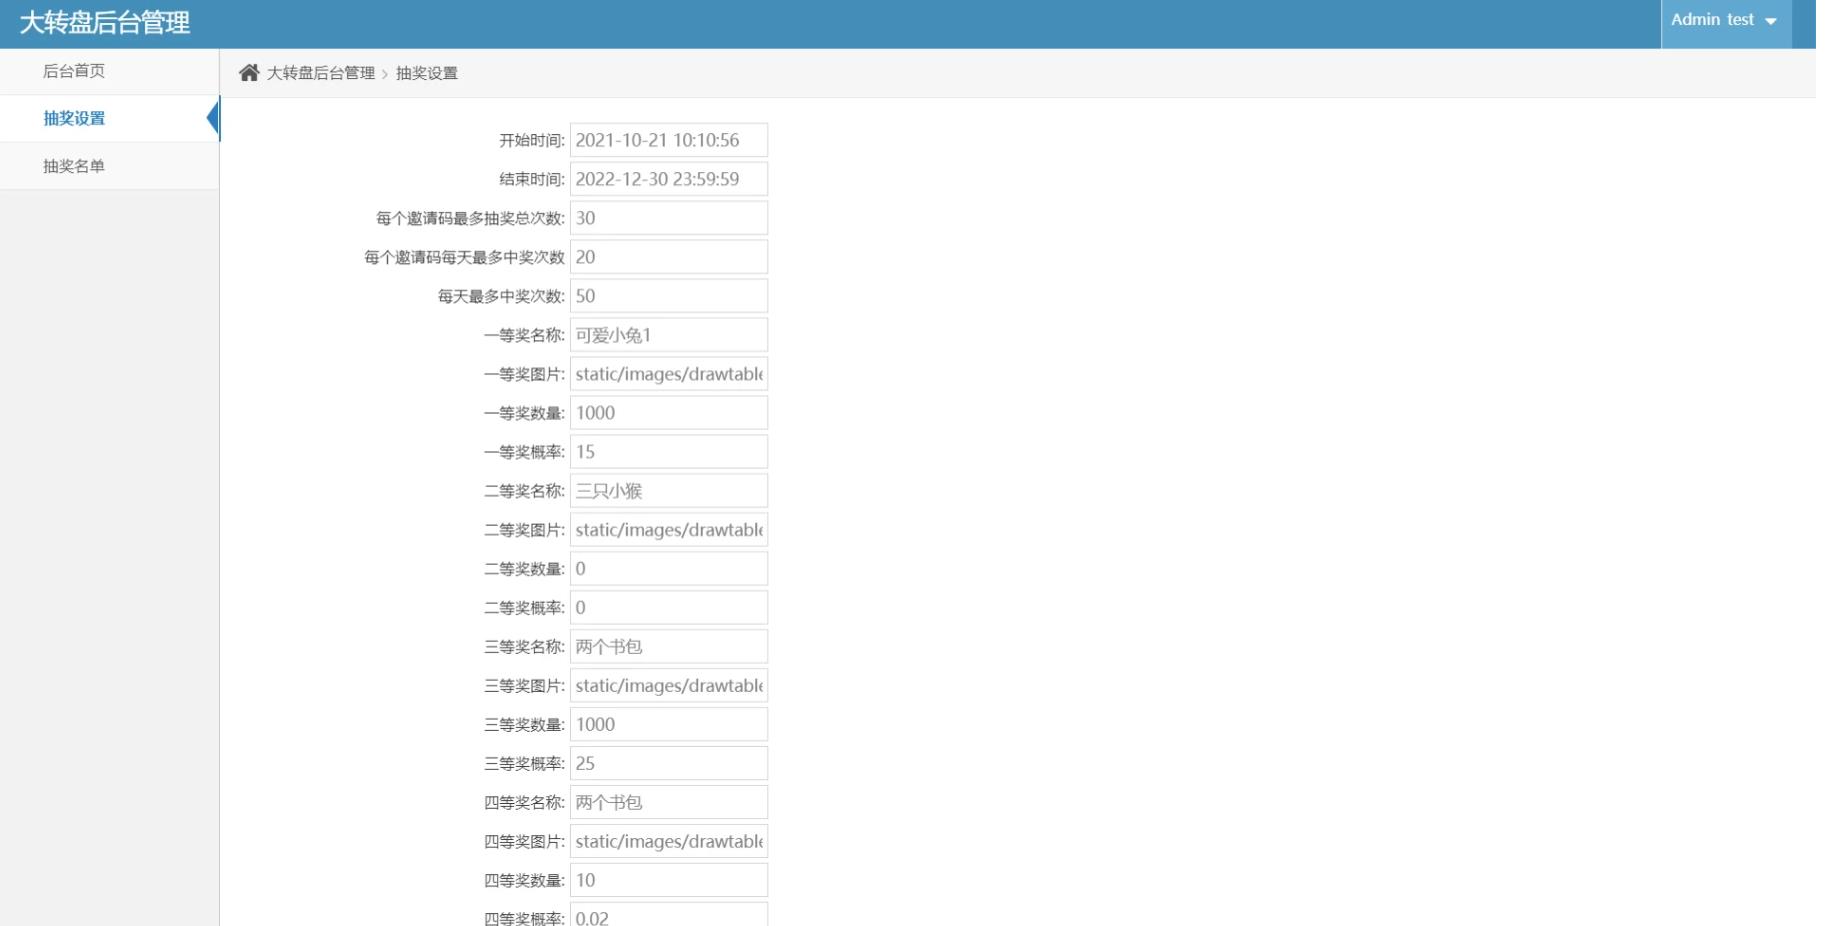Click the 一等奖名称 field showing 可爱小兔1
Viewport: 1827px width, 926px height.
click(668, 335)
